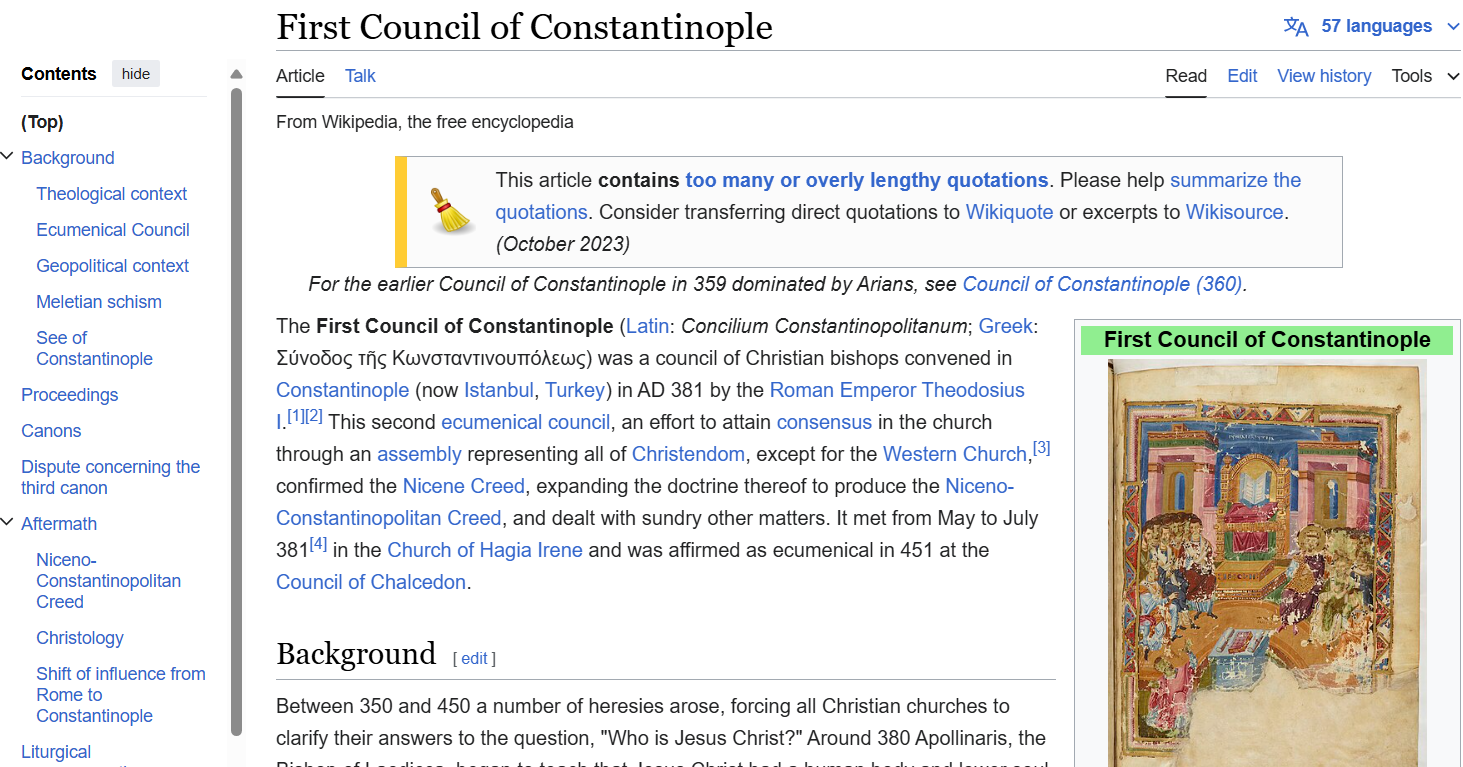Go to Niceno-Constantinopolitan Creed contents entry

[x=109, y=581]
